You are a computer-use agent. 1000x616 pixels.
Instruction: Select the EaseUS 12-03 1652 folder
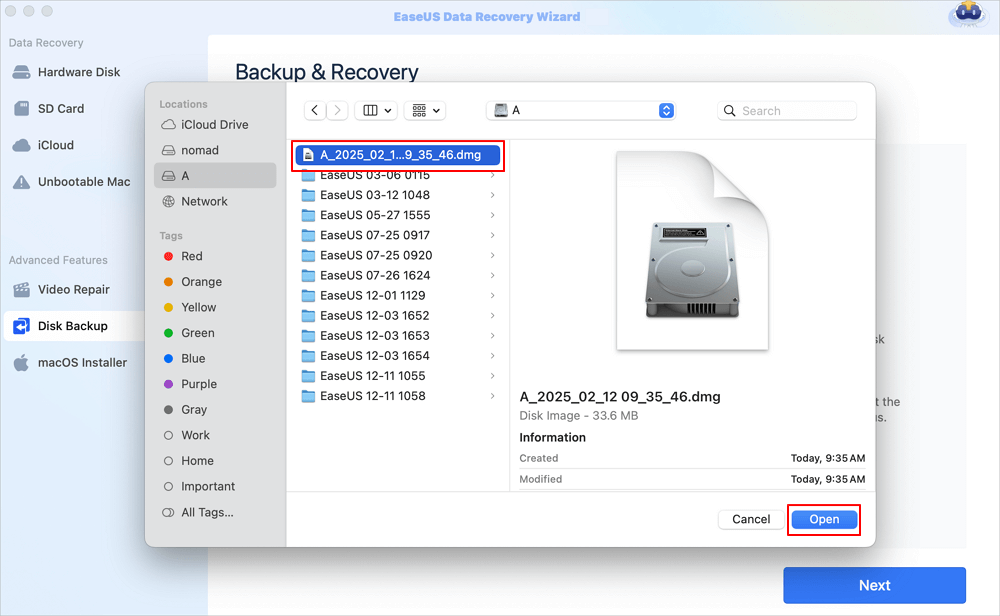pos(398,316)
